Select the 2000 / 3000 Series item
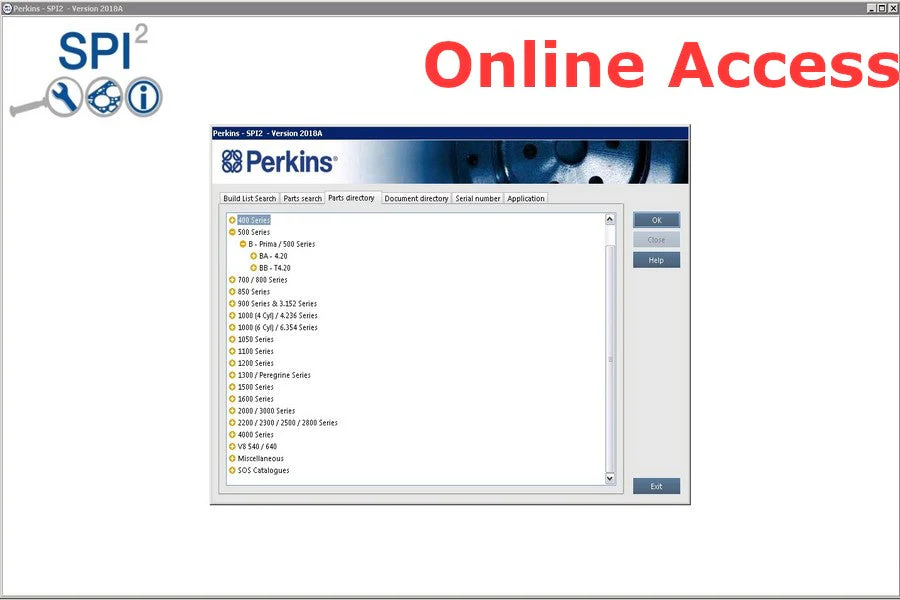Screen dimensions: 900x600 pyautogui.click(x=266, y=411)
